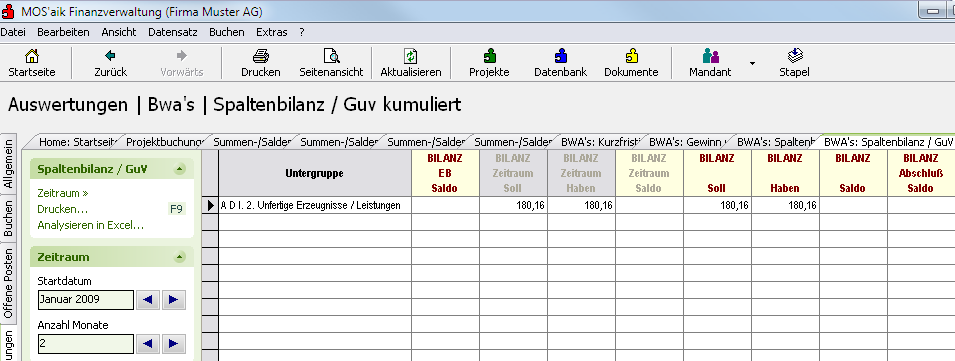Click the MOS'aik title bar icon
Image resolution: width=955 pixels, height=361 pixels.
[9, 12]
